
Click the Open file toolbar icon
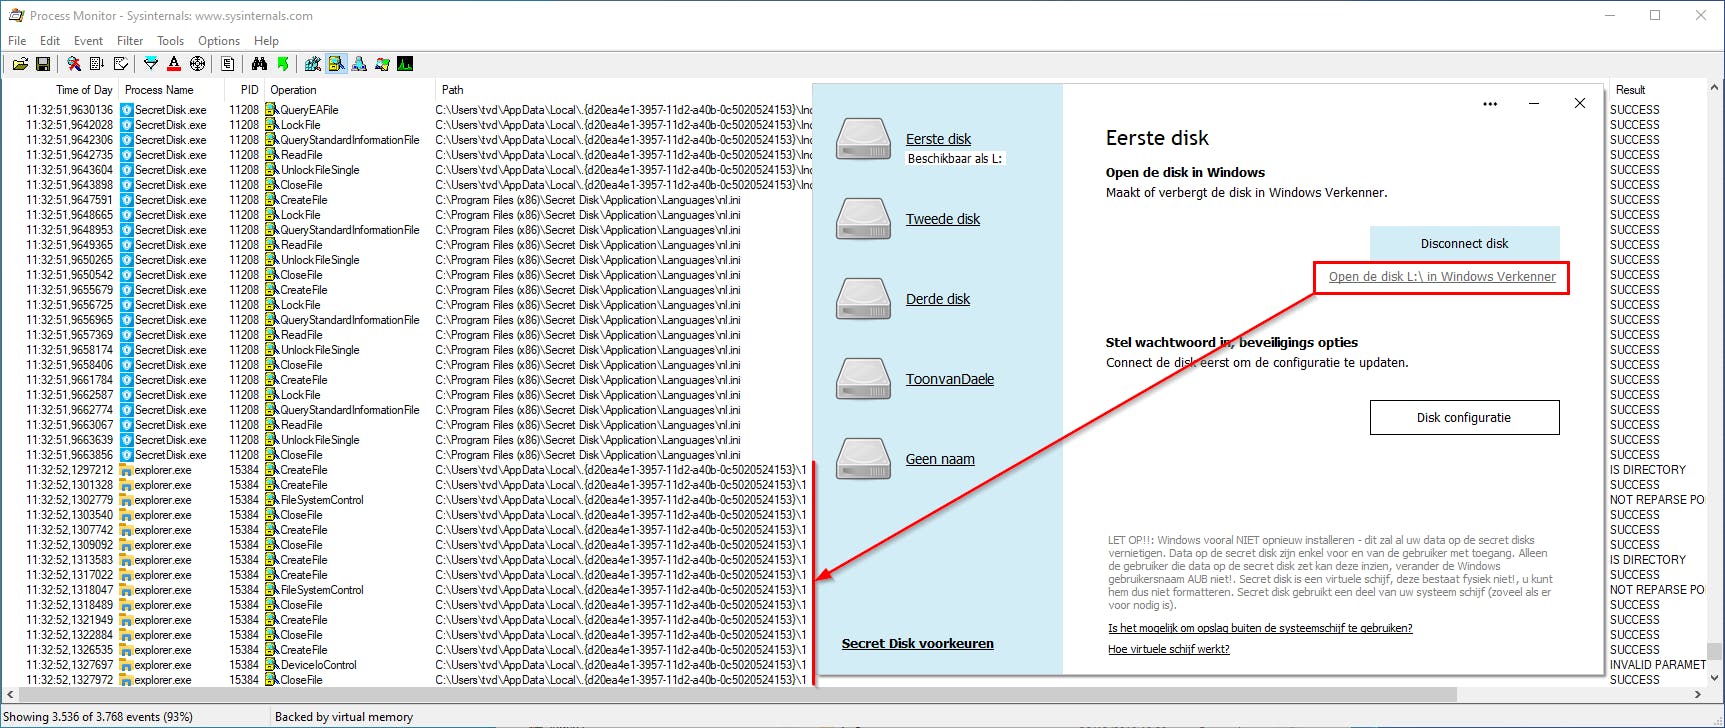click(20, 64)
